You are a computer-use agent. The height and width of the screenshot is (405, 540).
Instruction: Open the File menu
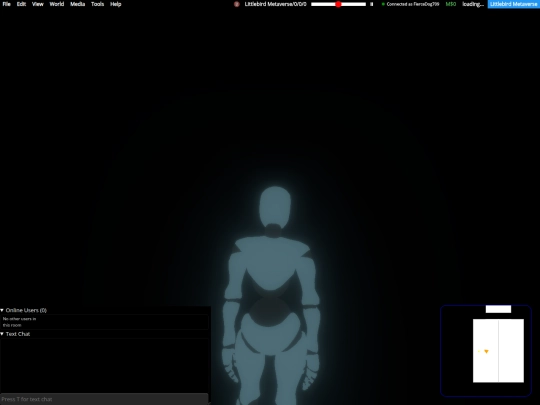point(7,4)
